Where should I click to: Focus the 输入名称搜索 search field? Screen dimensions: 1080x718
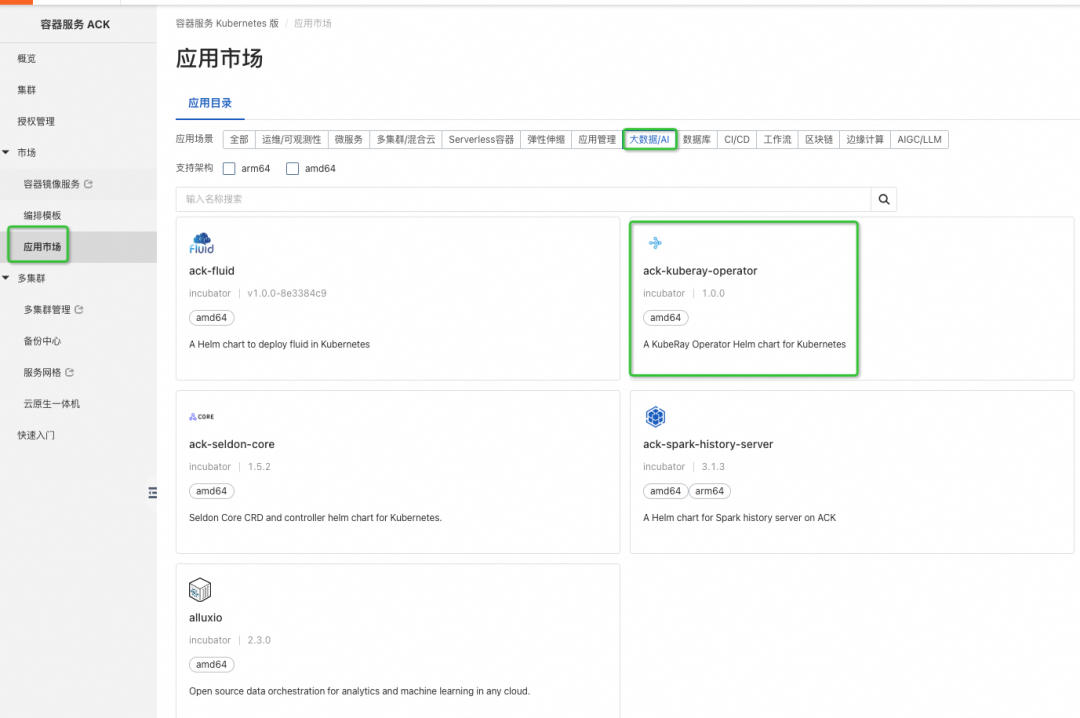coord(523,199)
